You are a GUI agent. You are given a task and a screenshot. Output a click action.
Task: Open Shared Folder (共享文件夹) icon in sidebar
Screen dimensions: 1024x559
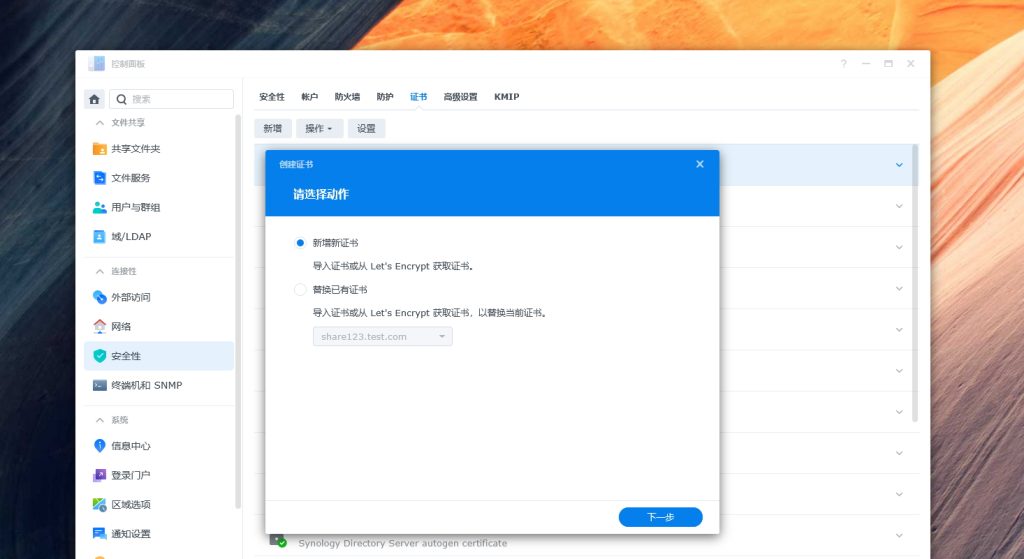coord(100,149)
